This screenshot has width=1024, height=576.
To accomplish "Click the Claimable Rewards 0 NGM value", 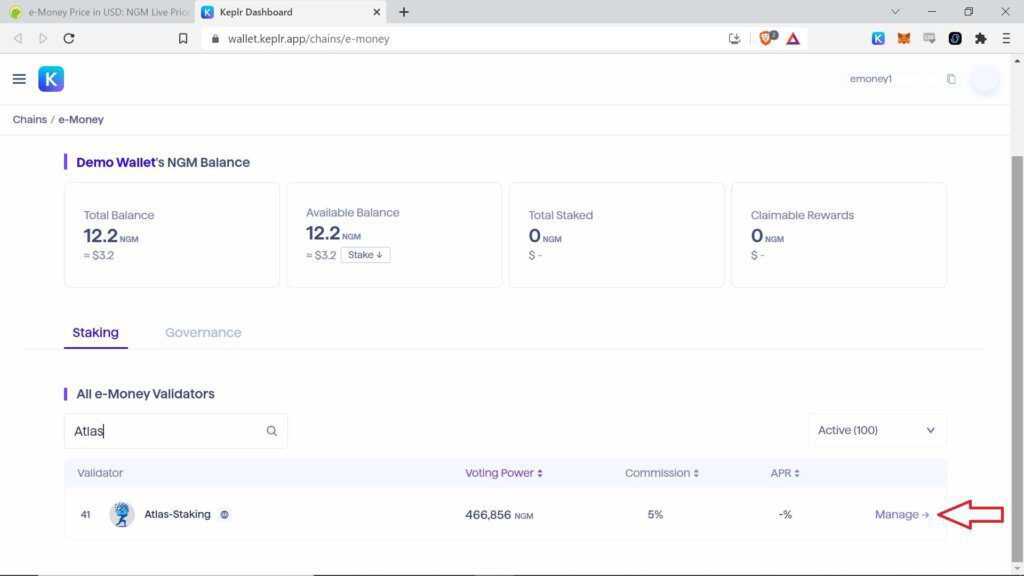I will (767, 236).
